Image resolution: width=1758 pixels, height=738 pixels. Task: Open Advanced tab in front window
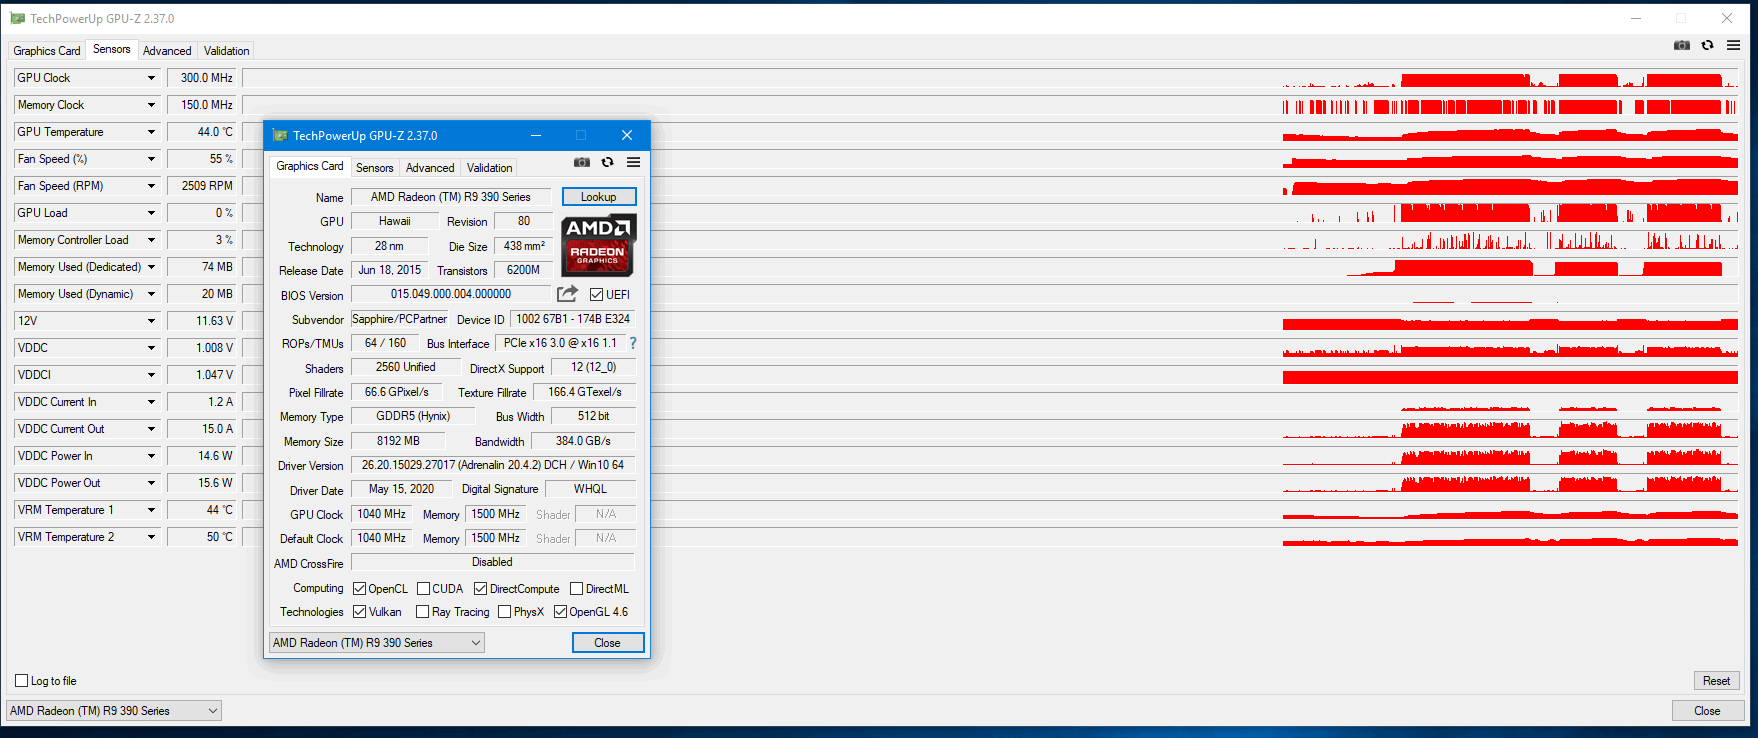(x=430, y=168)
